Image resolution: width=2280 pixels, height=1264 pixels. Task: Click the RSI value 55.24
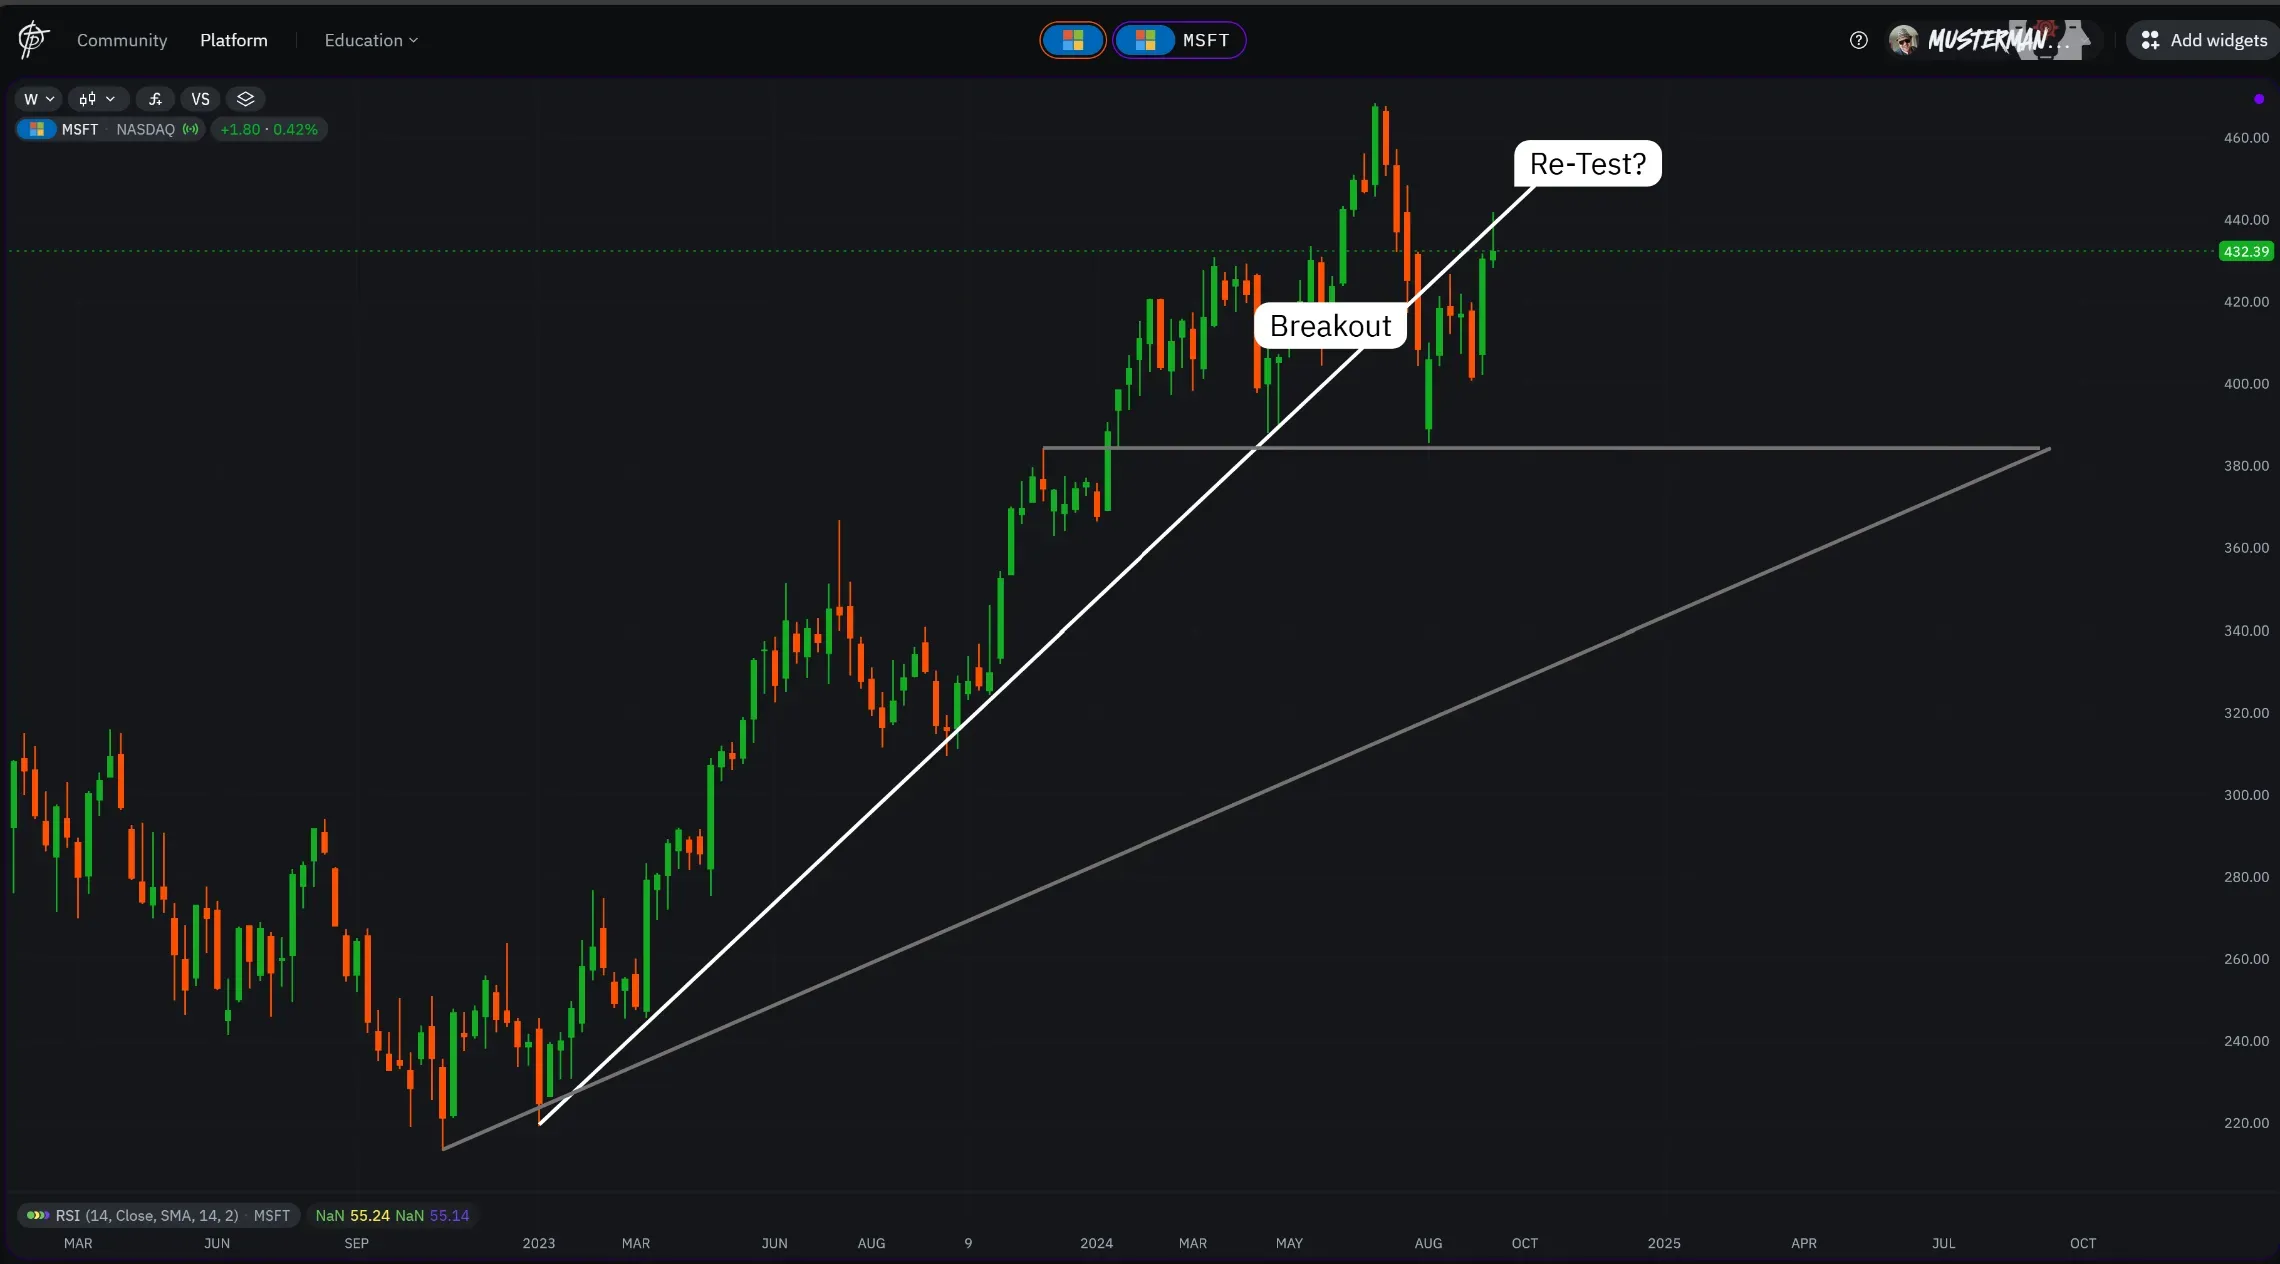(x=370, y=1215)
